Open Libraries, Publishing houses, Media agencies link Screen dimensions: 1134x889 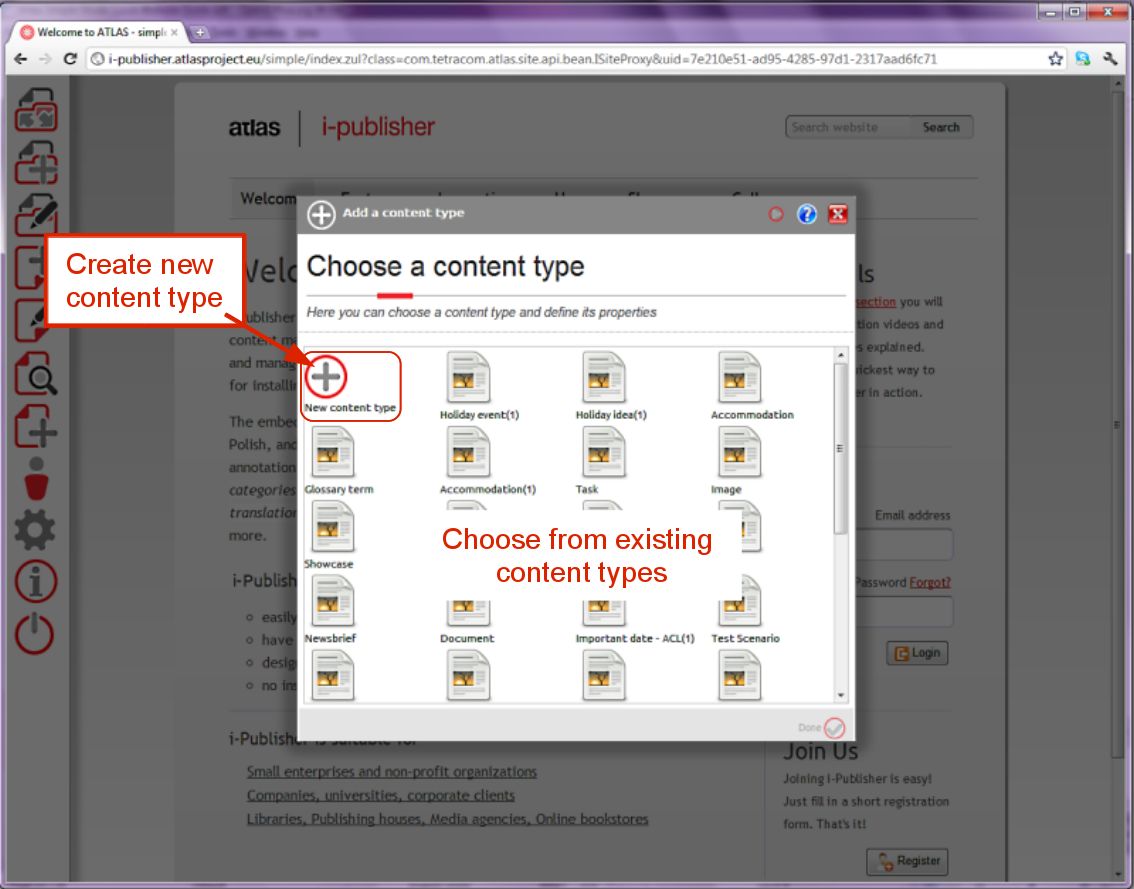448,820
